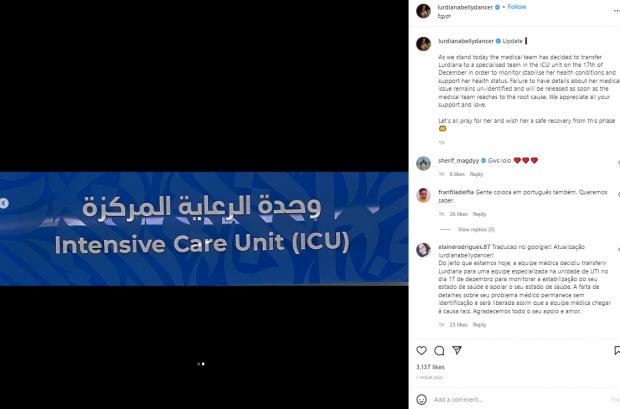620x409 pixels.
Task: Share post via paper plane icon
Action: pos(457,350)
